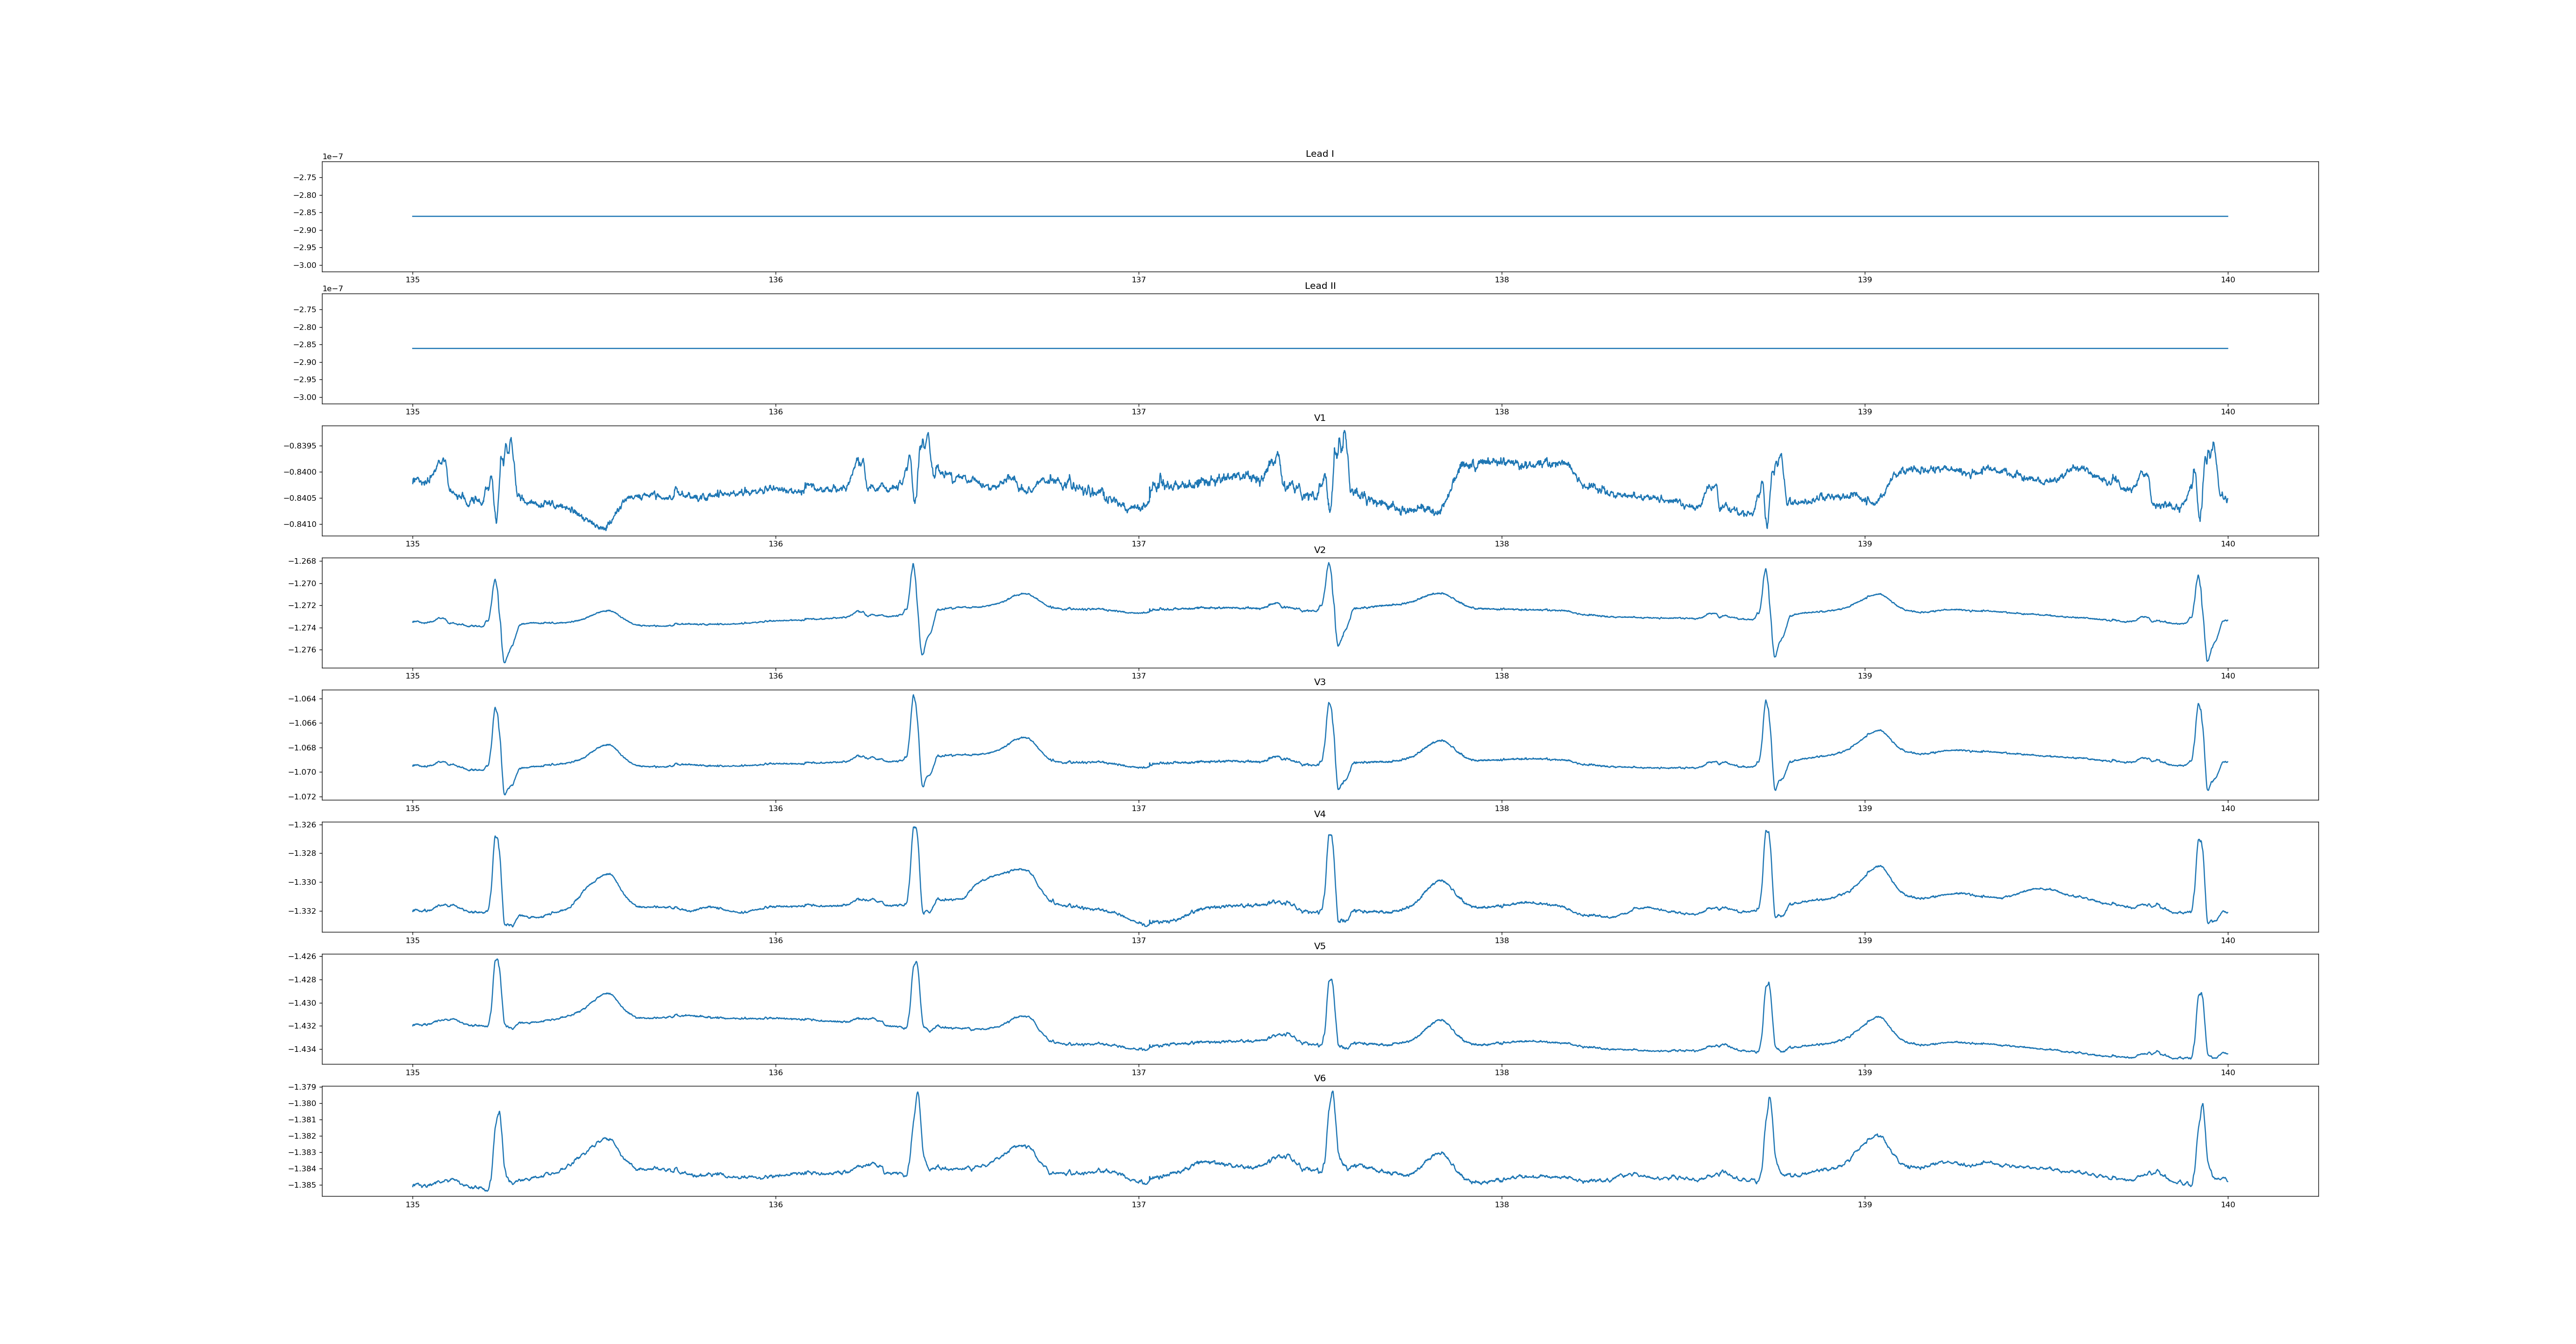Image resolution: width=2576 pixels, height=1344 pixels.
Task: Click the 140 tick label under Lead I plot
Action: [2227, 280]
